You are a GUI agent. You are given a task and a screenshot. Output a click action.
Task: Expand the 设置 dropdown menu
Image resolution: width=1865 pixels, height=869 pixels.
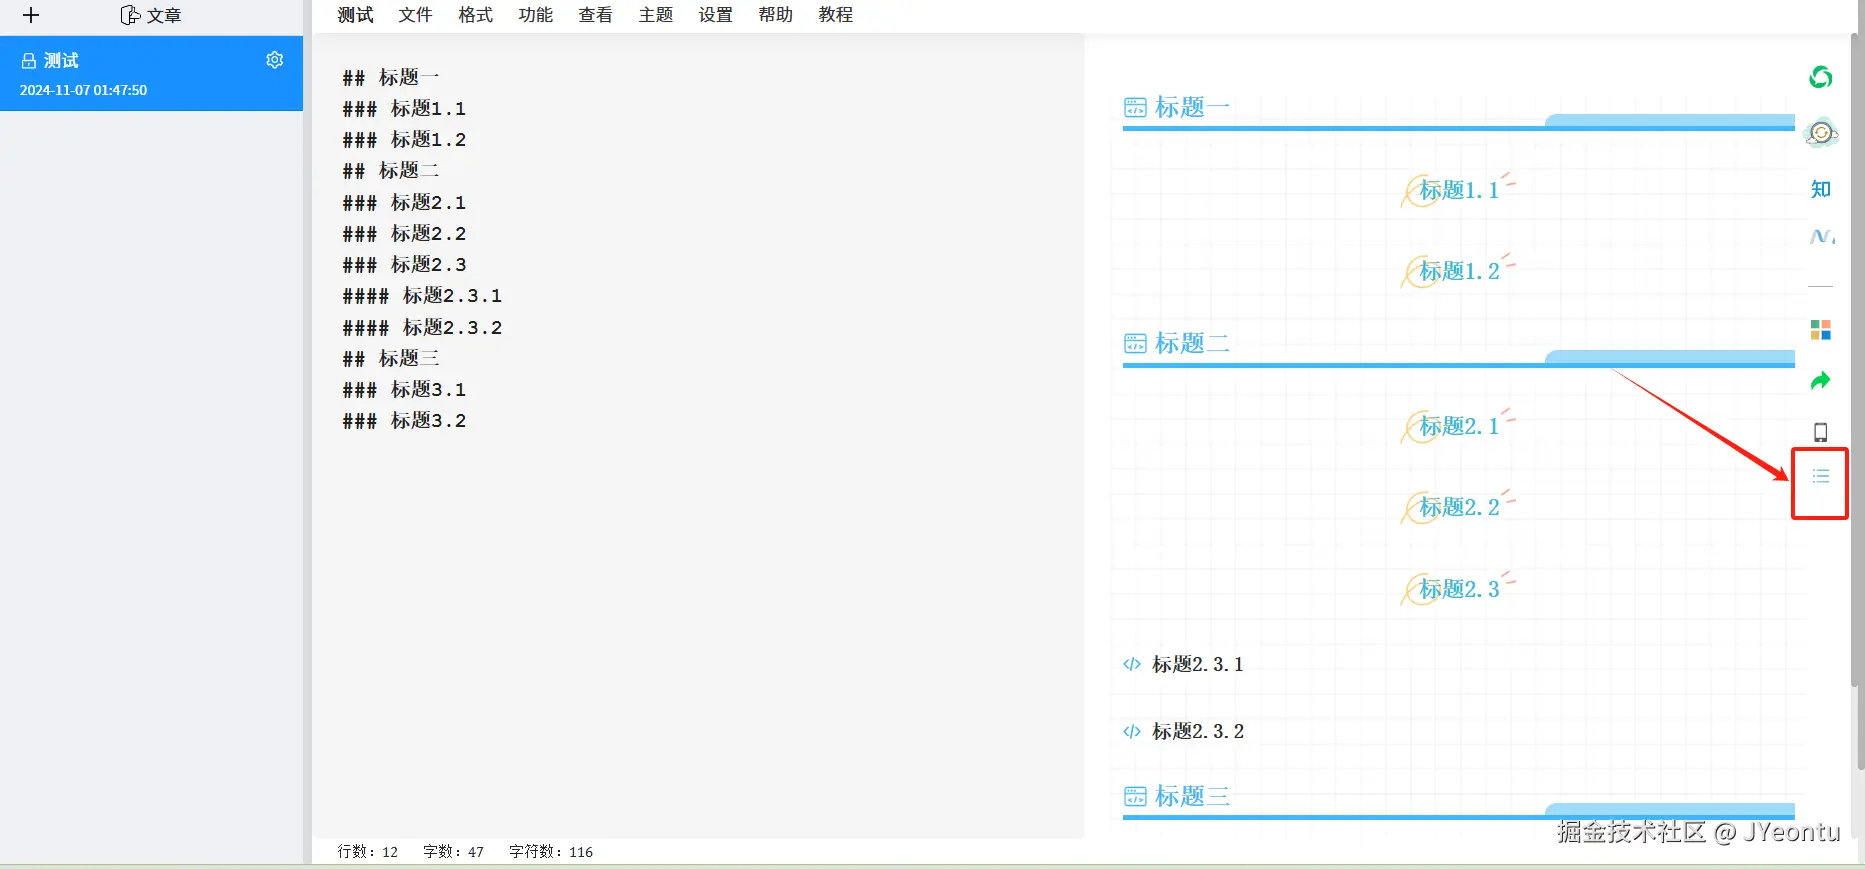point(715,15)
